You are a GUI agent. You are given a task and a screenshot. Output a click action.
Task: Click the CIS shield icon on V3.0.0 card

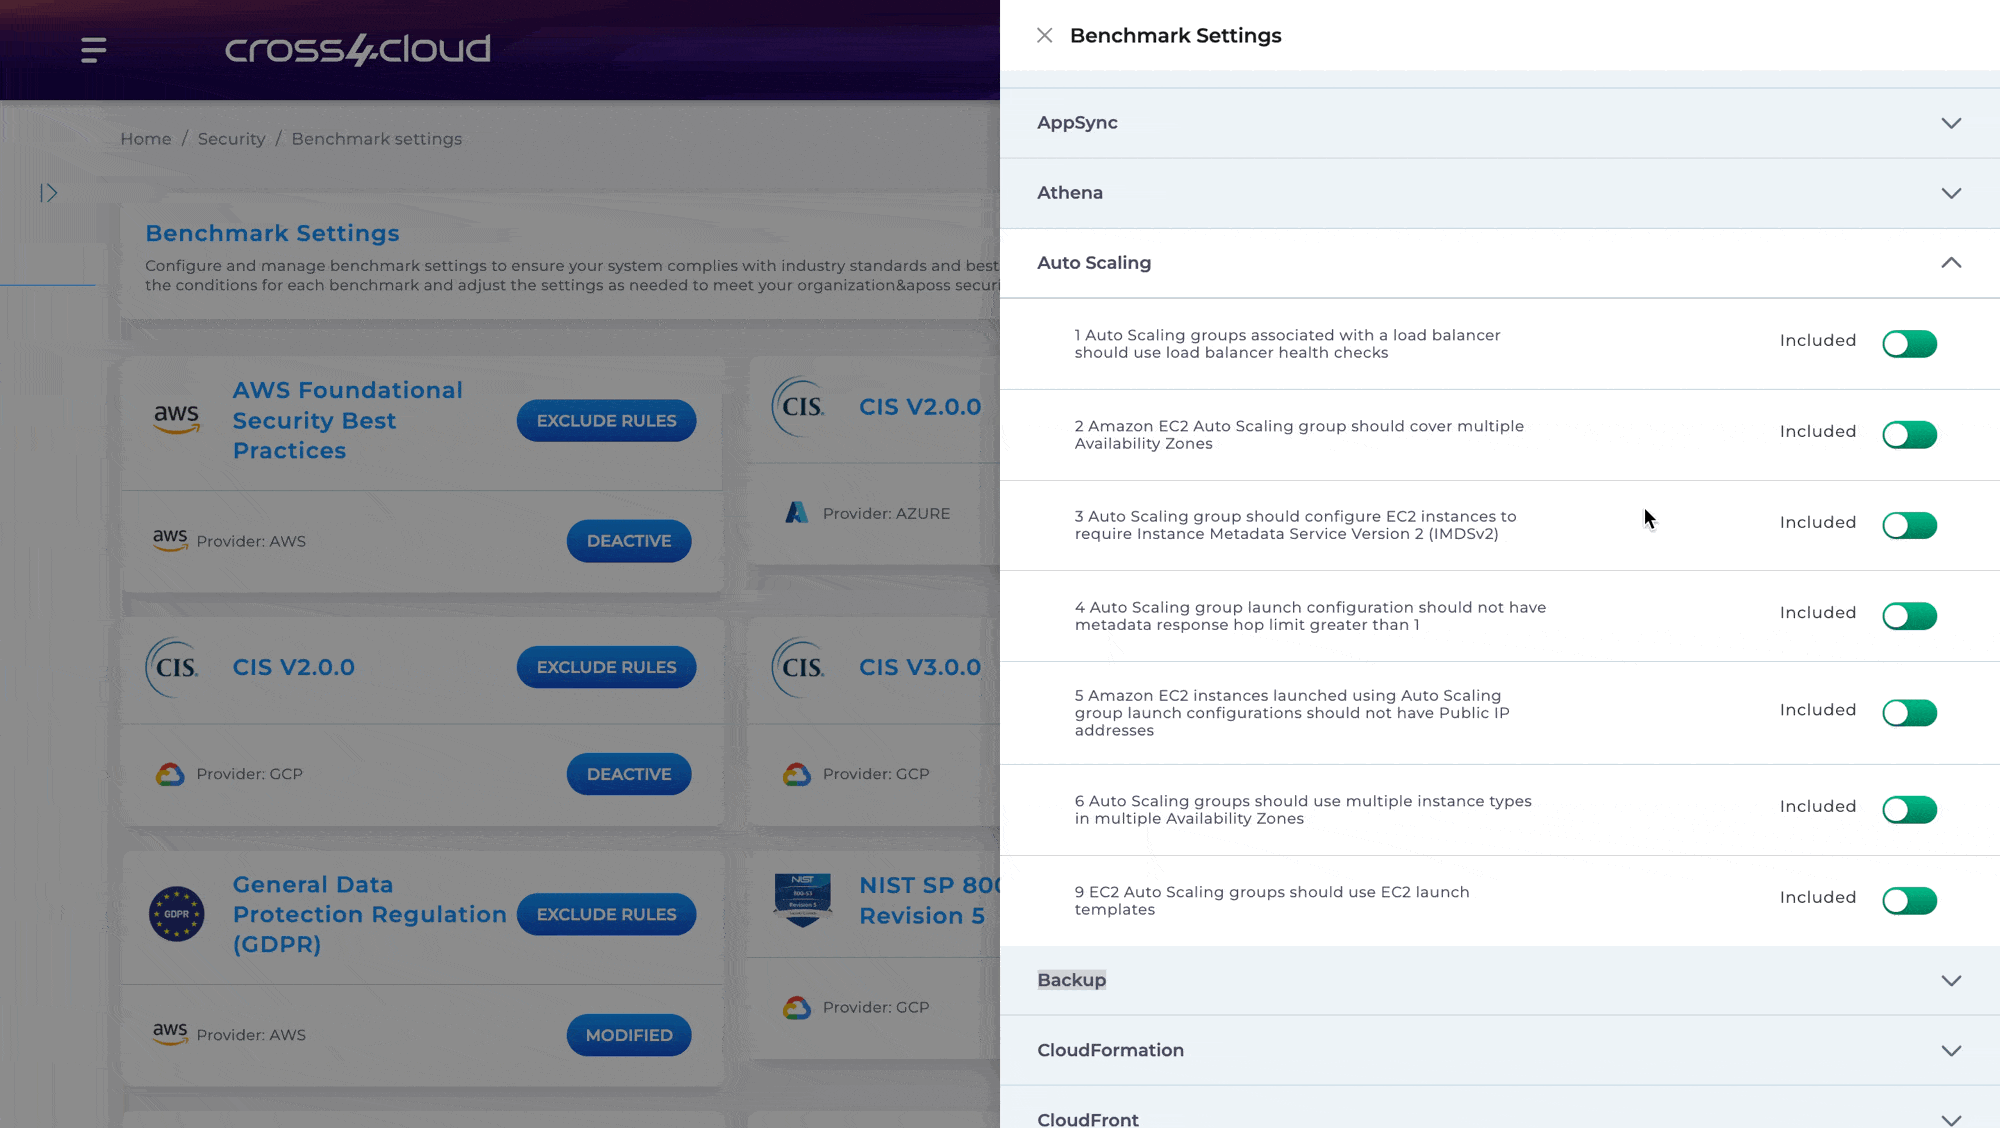pyautogui.click(x=797, y=666)
